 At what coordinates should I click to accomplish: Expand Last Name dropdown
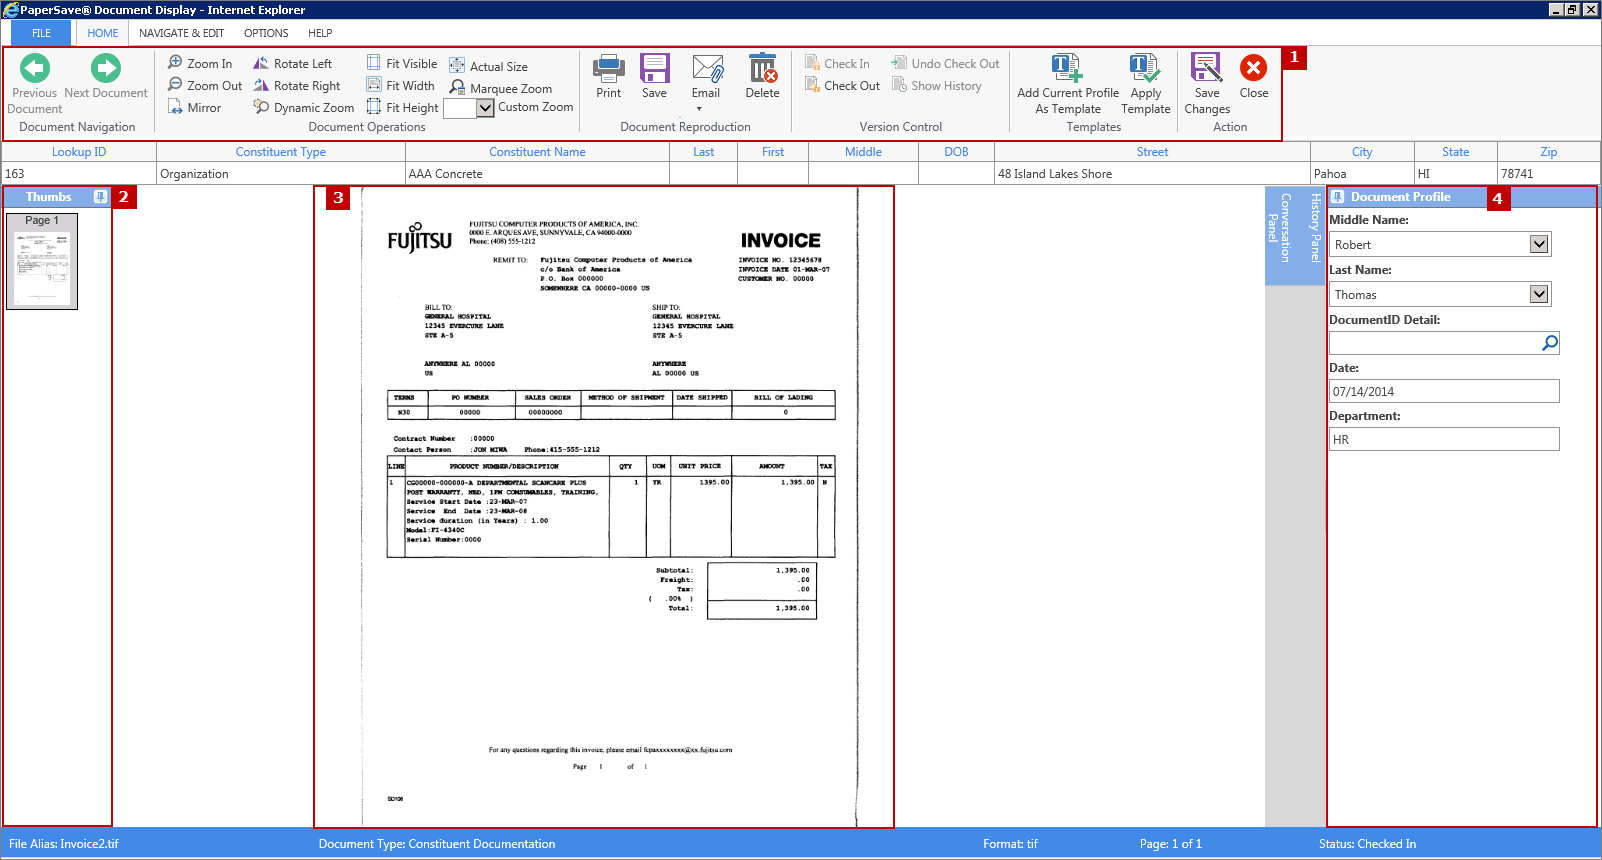[x=1539, y=294]
